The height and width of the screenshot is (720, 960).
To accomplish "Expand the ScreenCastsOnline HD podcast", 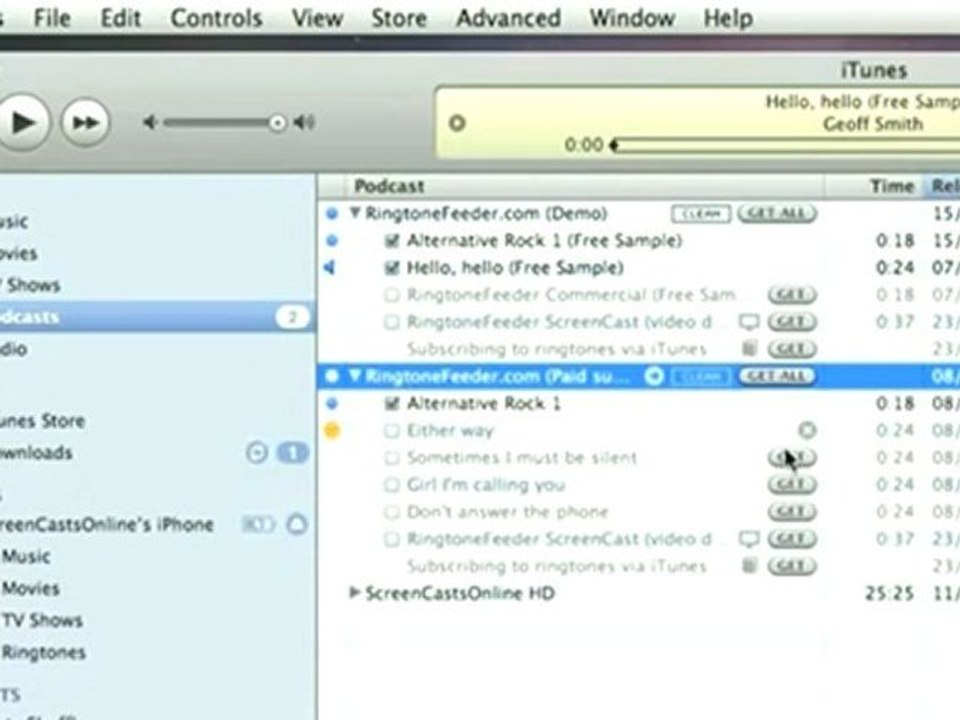I will pyautogui.click(x=354, y=592).
